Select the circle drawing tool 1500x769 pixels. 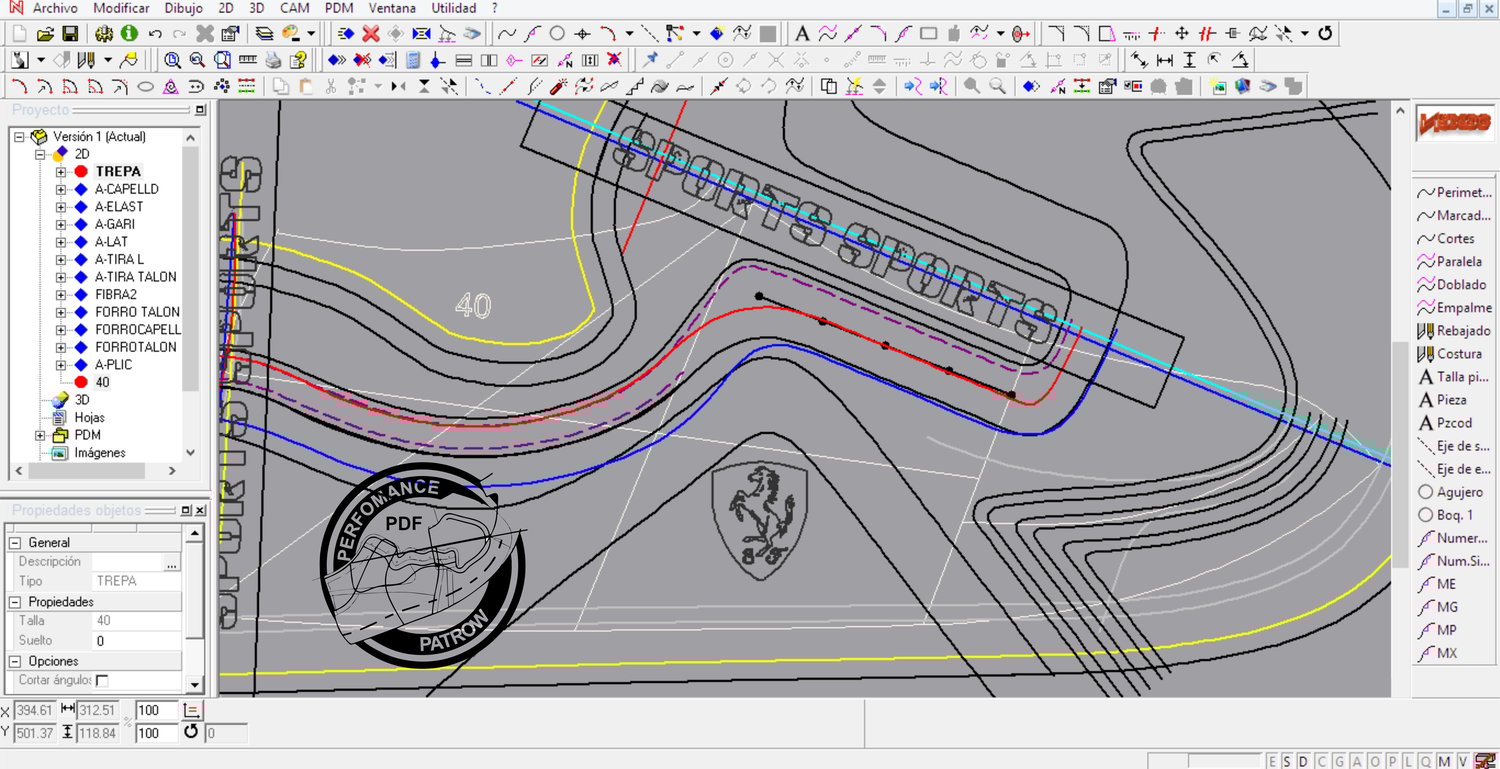coord(557,34)
